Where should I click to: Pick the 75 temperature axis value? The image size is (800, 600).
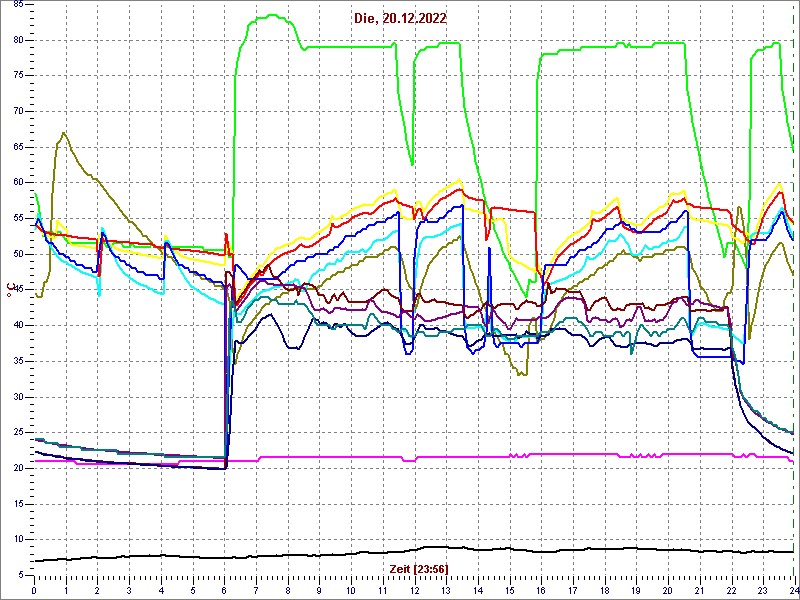(17, 76)
